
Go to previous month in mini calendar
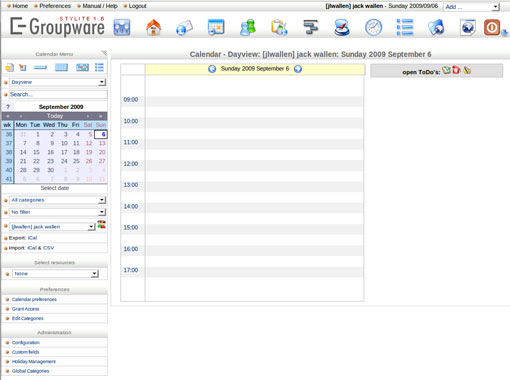click(x=21, y=116)
